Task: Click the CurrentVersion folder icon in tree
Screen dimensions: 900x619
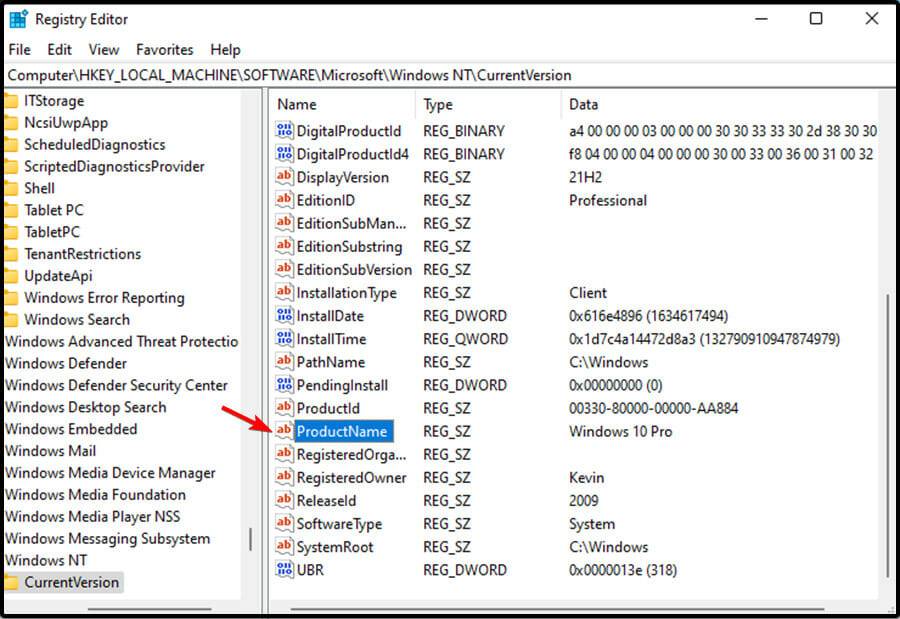Action: coord(11,582)
